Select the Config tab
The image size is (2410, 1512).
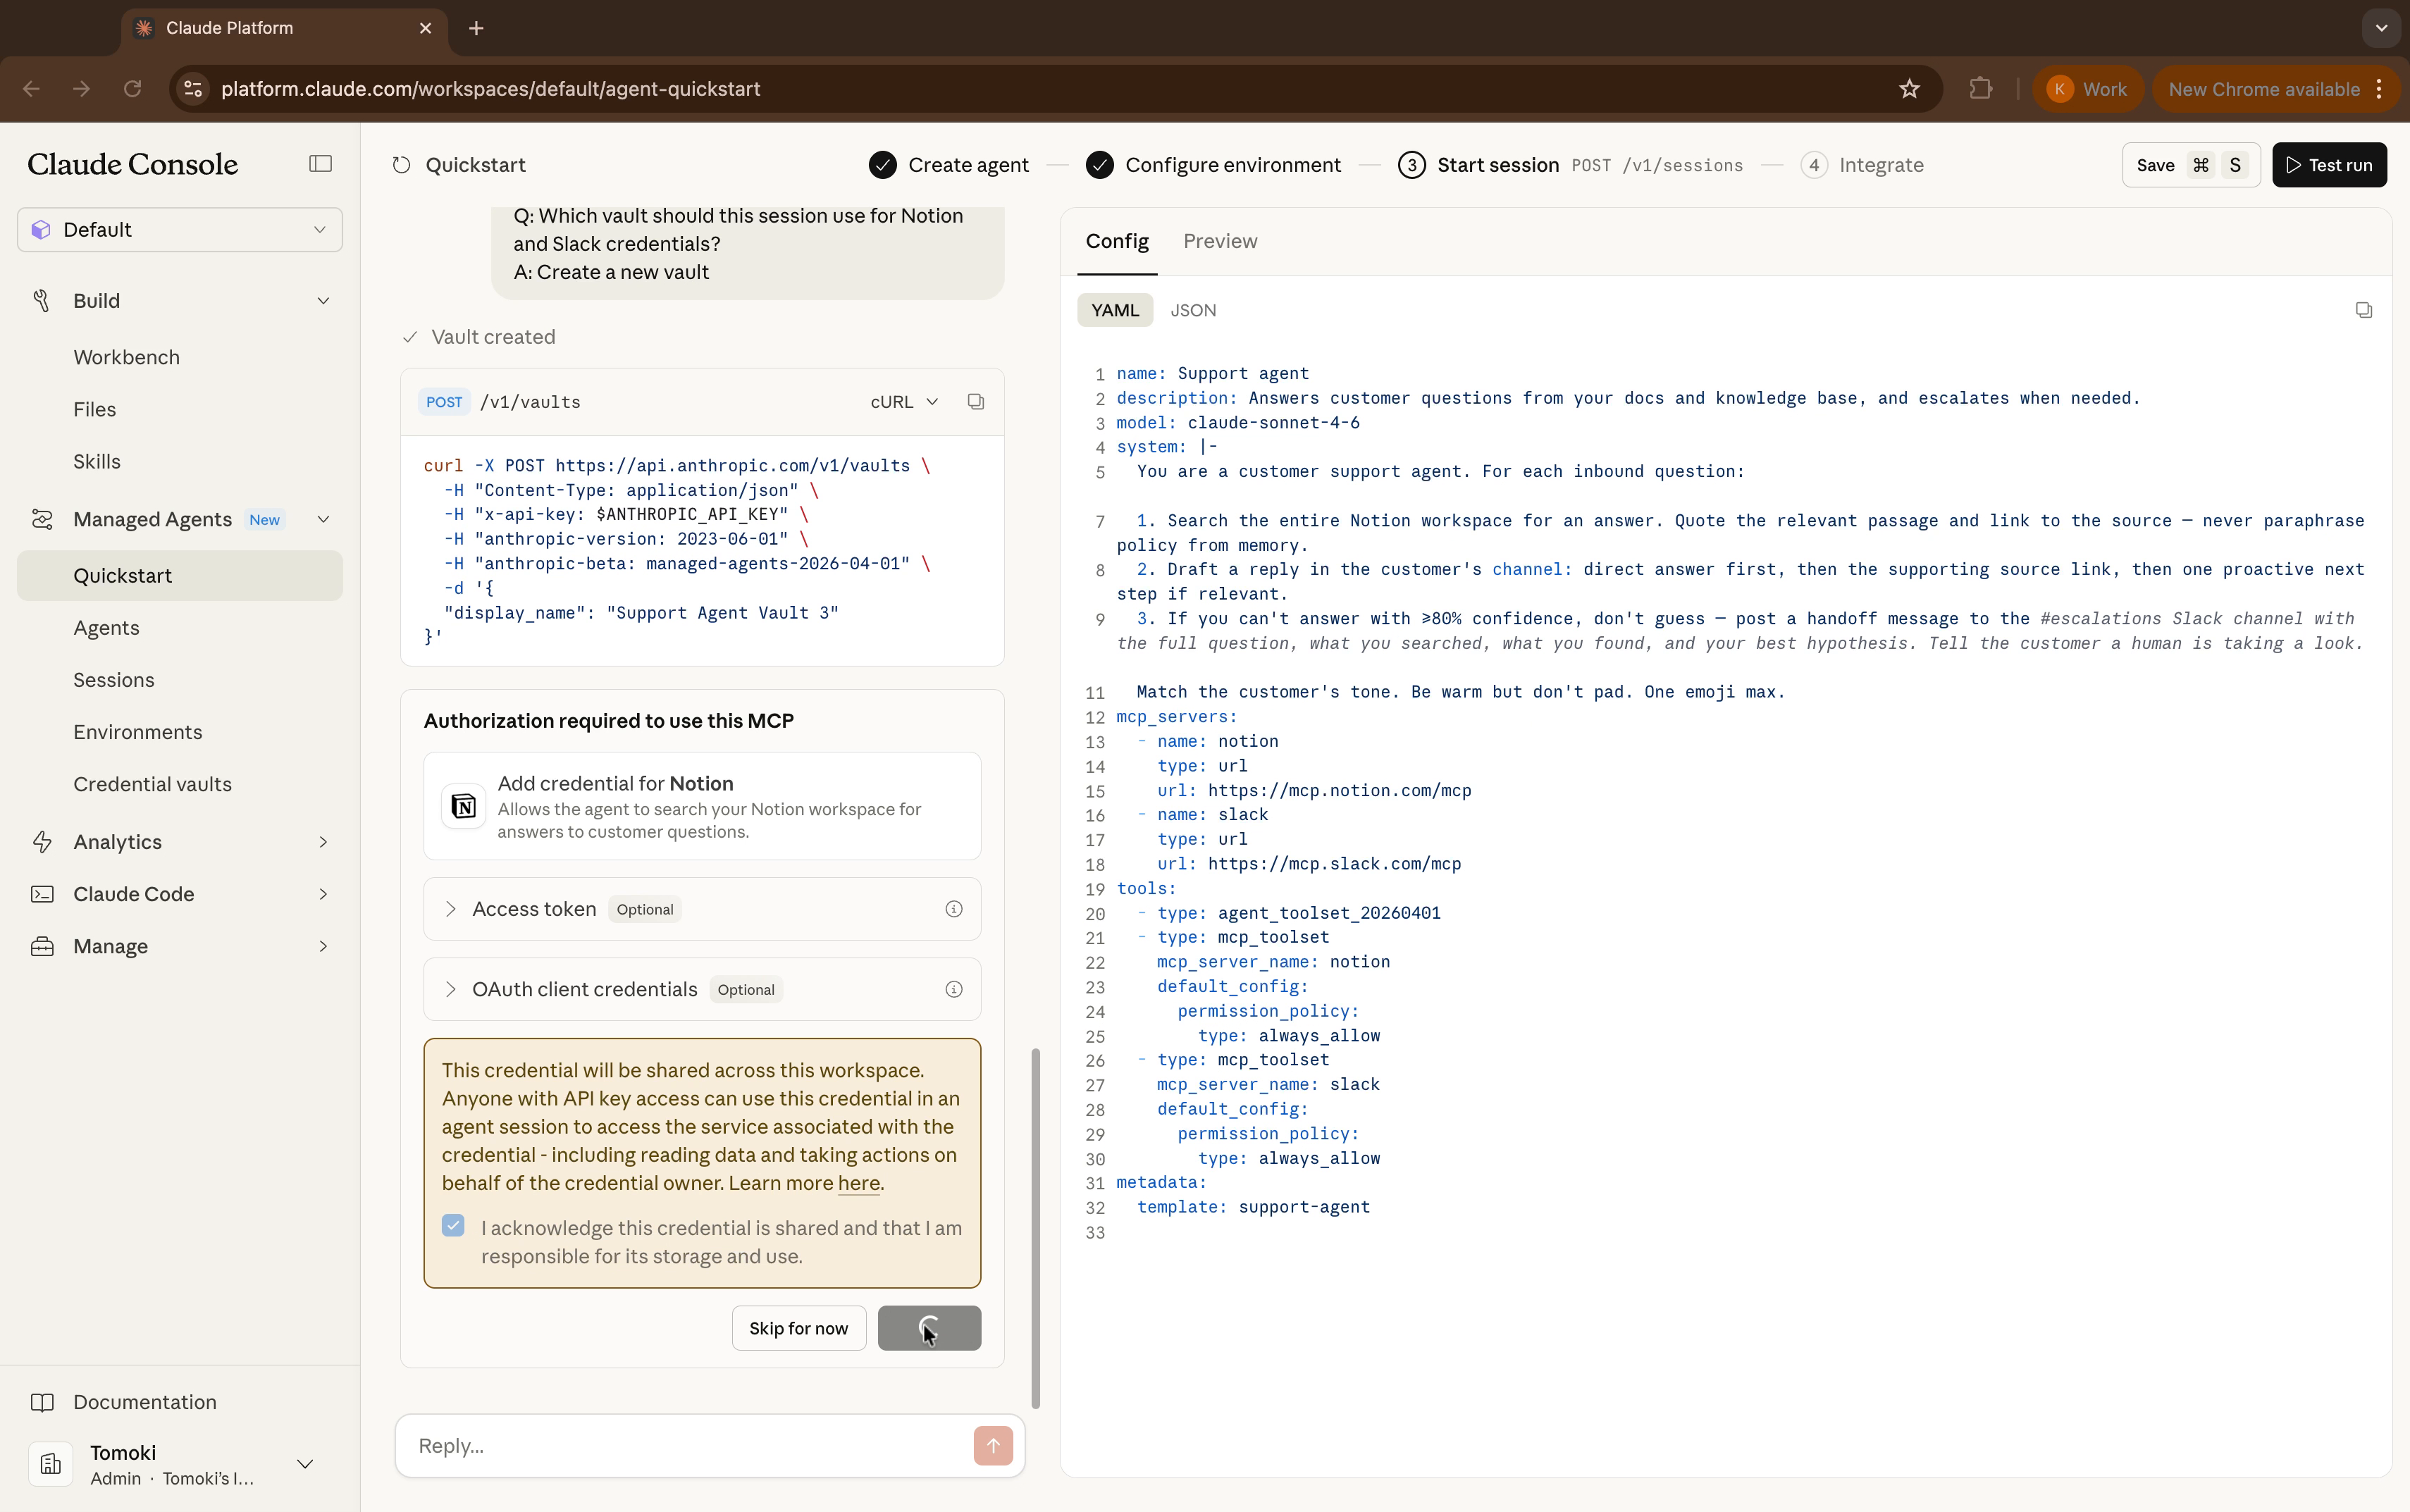[x=1117, y=241]
